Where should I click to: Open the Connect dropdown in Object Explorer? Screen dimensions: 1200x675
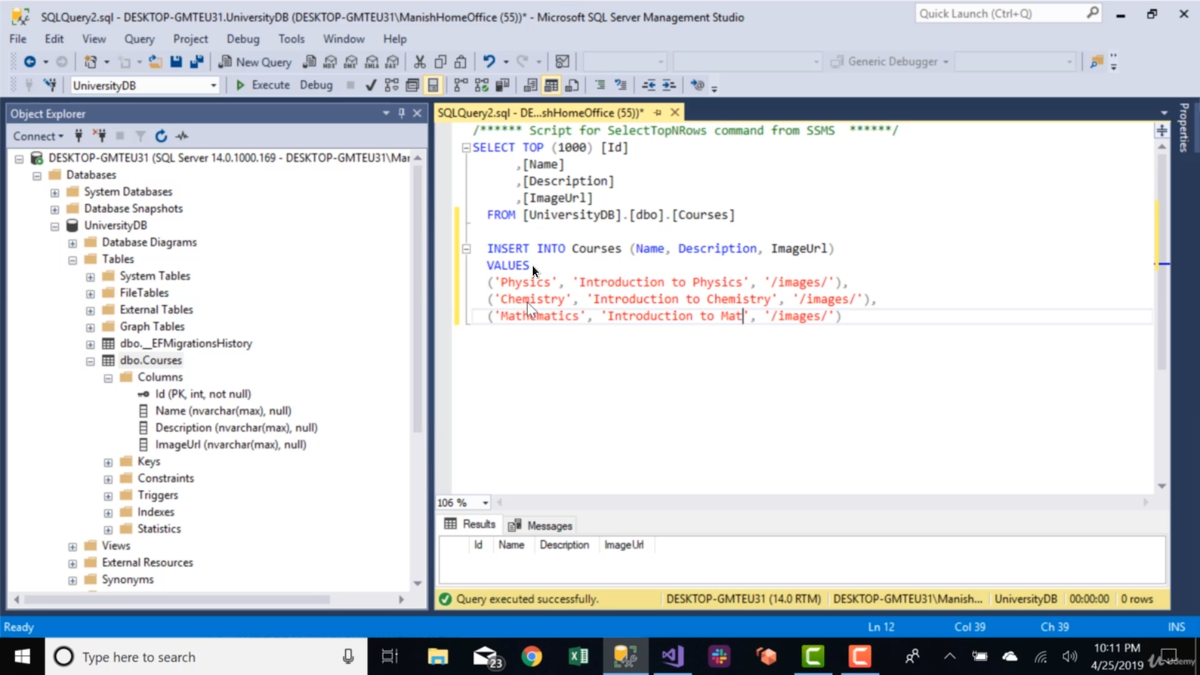coord(38,136)
